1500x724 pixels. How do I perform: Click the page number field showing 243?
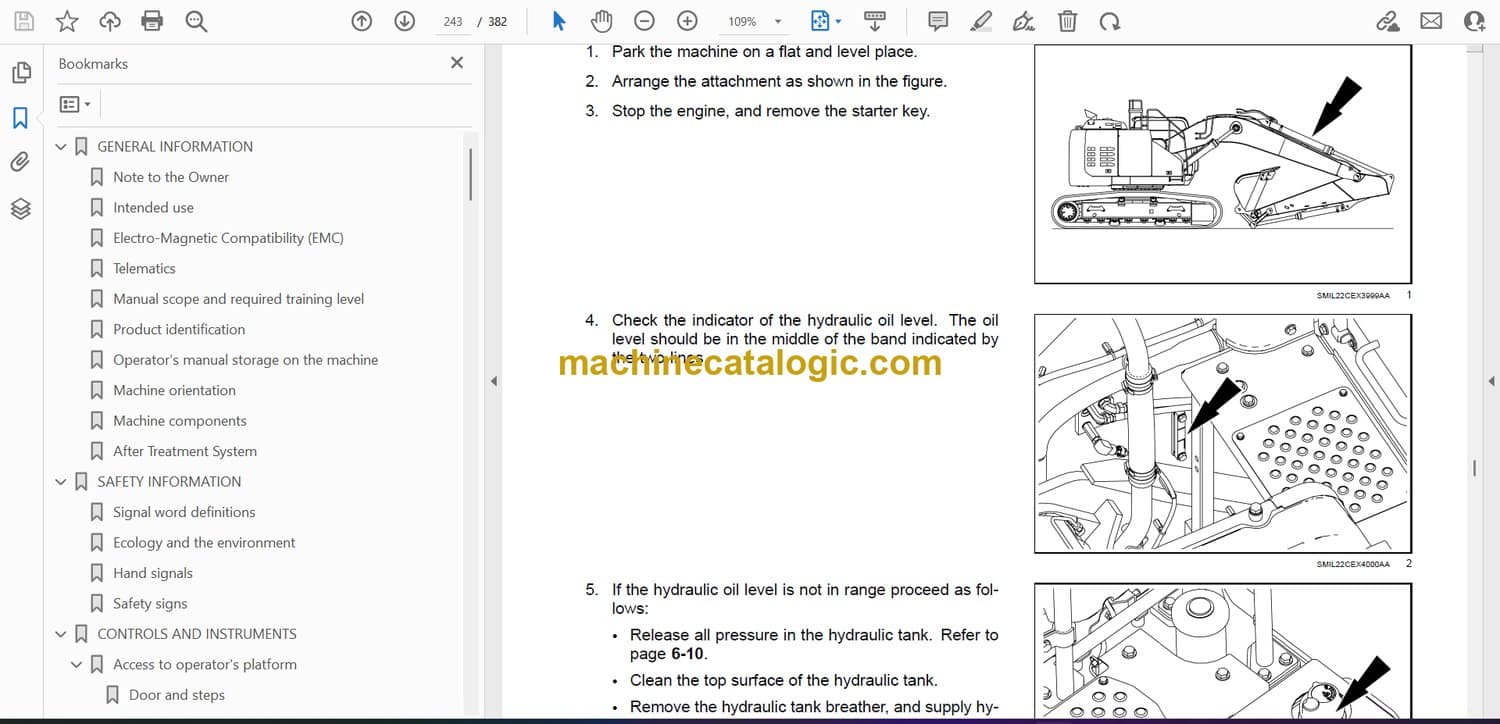click(x=453, y=21)
